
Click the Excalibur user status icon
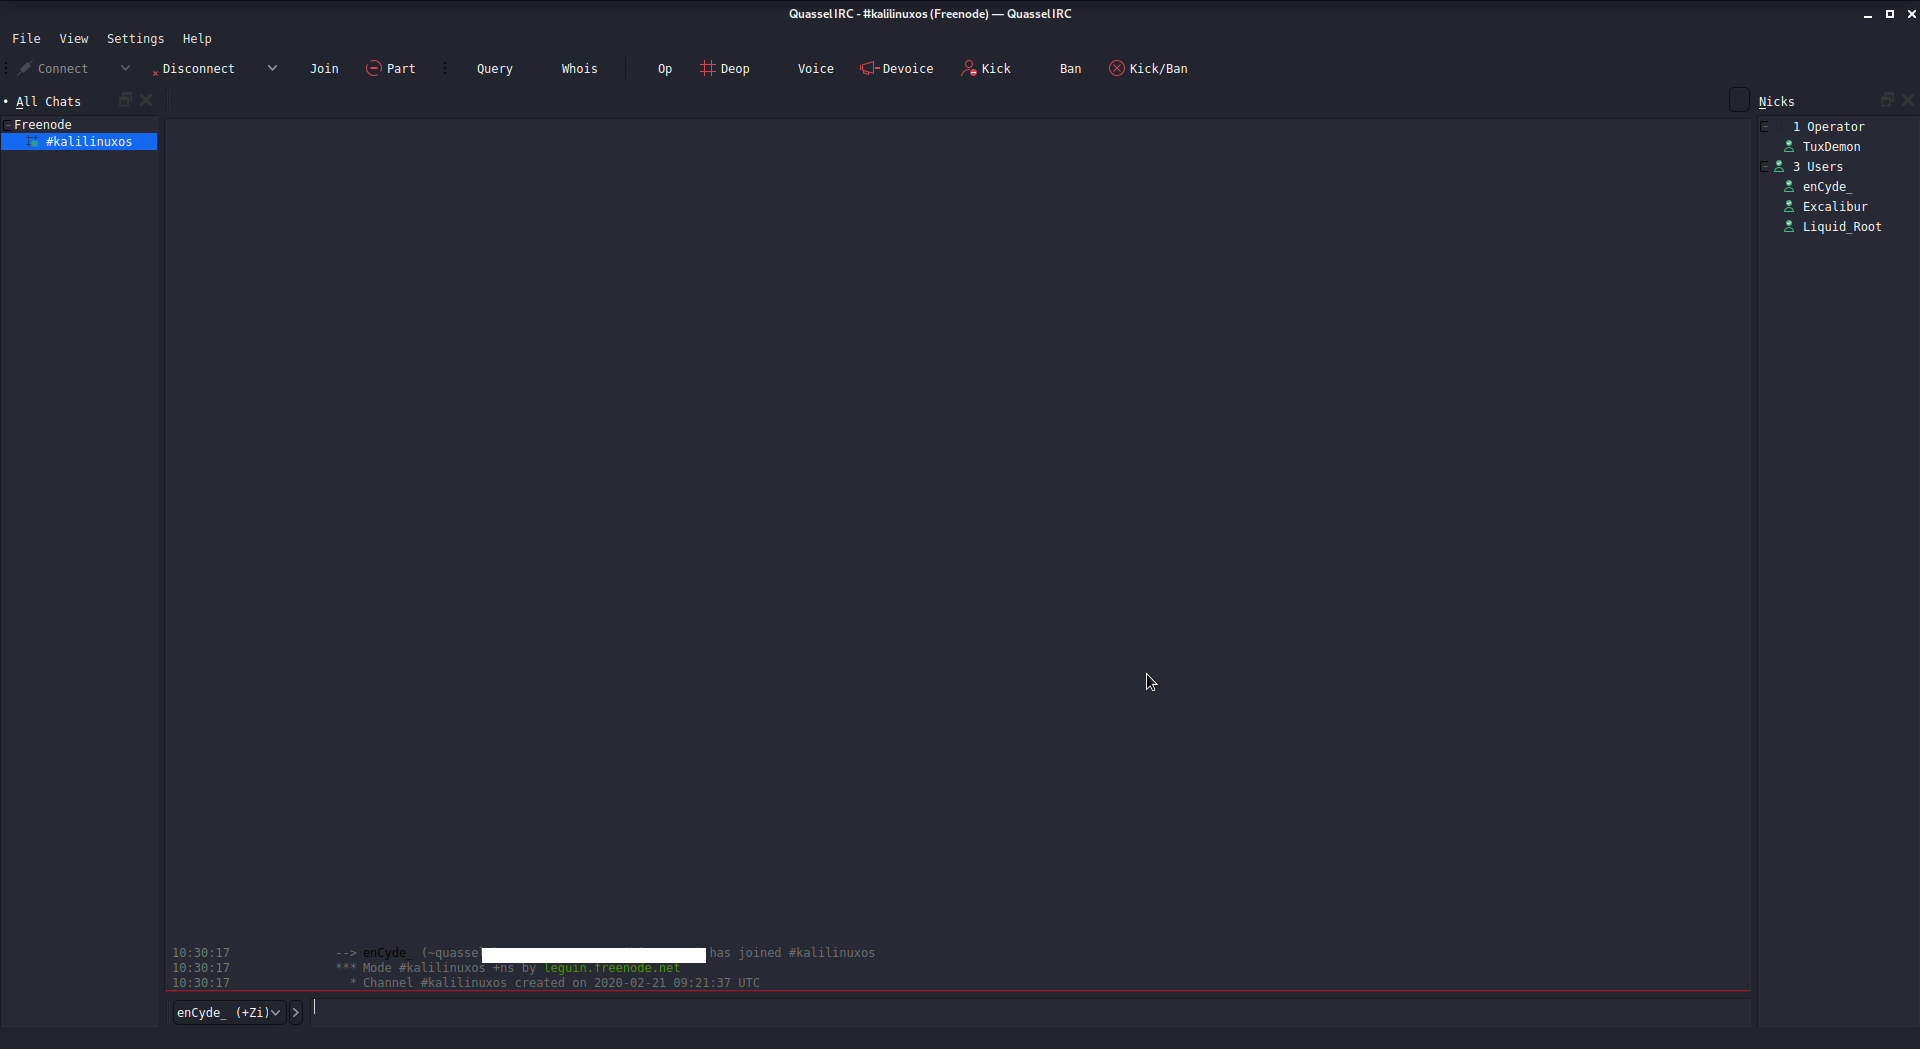click(x=1789, y=206)
